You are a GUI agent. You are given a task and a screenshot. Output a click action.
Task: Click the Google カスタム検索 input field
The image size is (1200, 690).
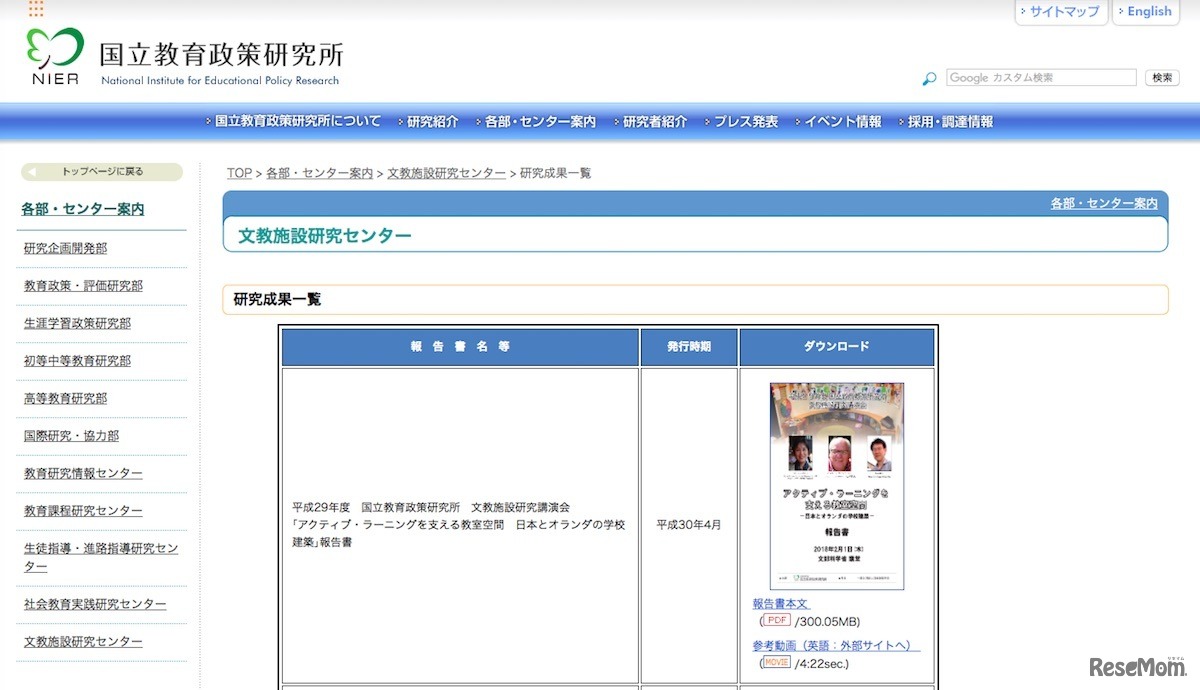pyautogui.click(x=1040, y=77)
